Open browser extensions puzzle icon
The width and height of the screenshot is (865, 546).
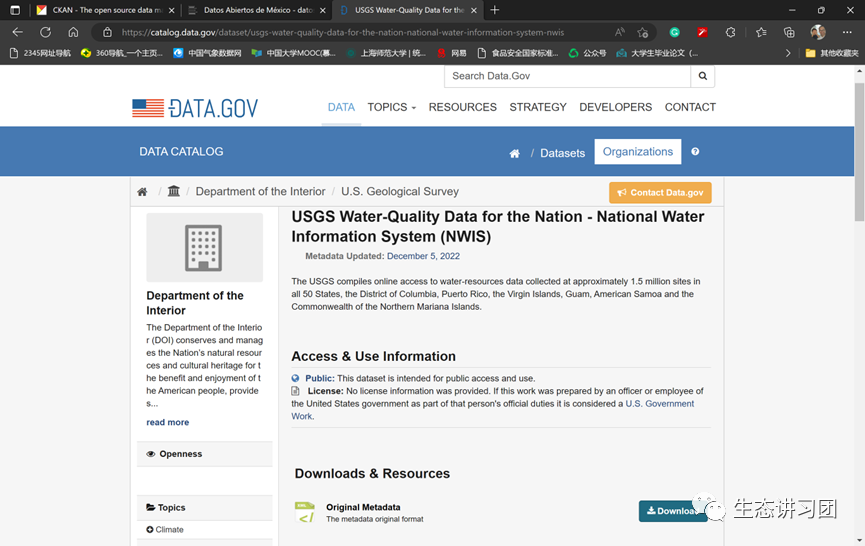pyautogui.click(x=730, y=33)
